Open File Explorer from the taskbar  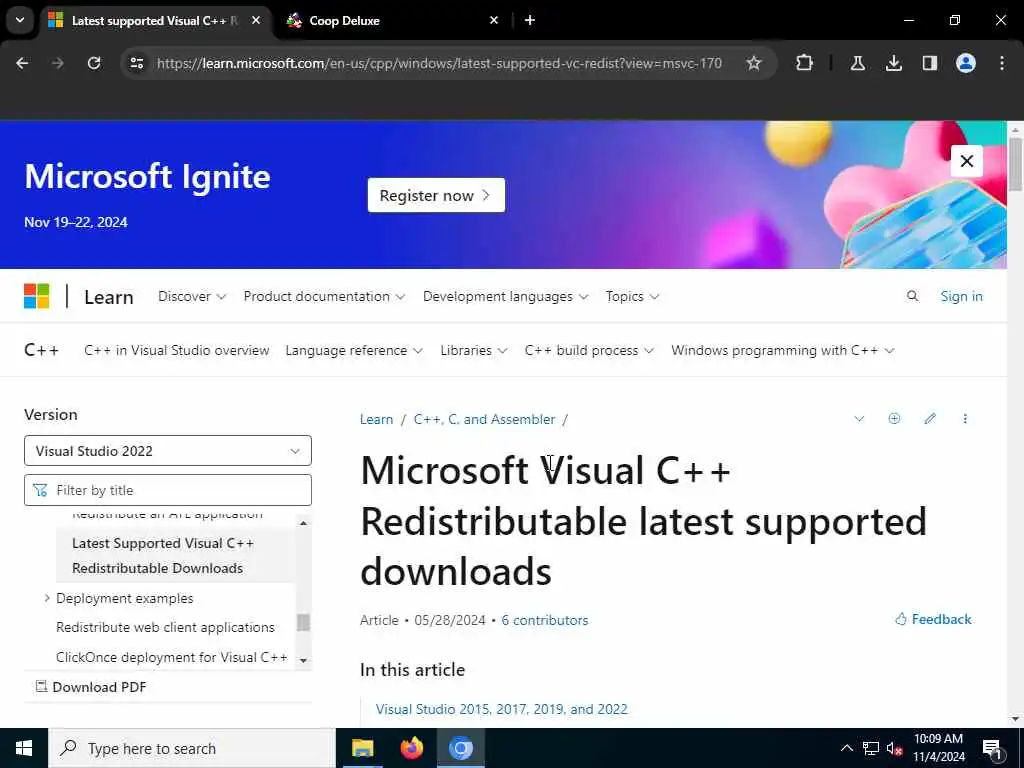362,748
